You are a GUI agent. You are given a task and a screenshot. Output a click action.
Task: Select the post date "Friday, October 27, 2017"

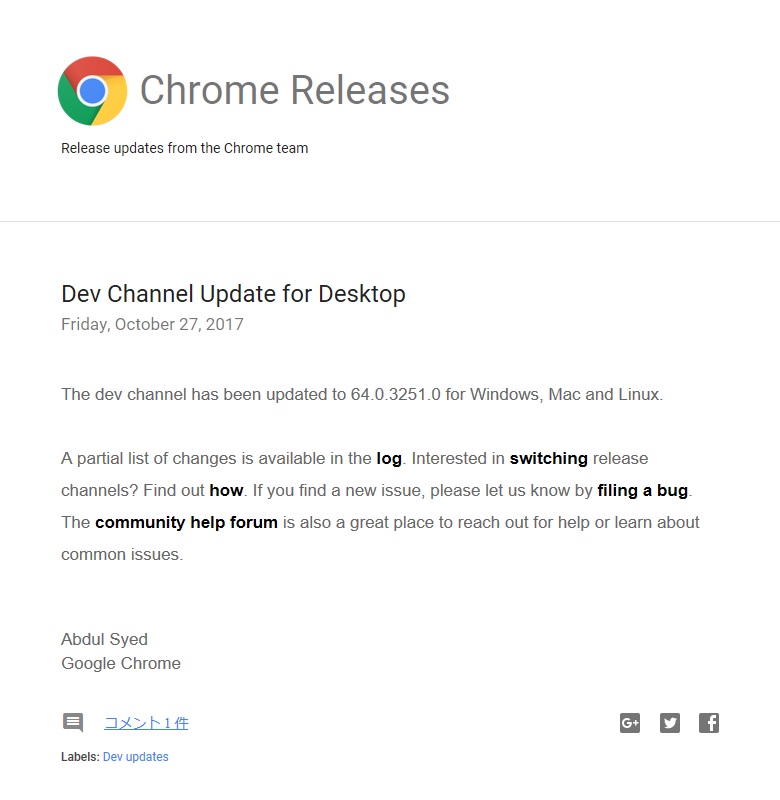[151, 324]
